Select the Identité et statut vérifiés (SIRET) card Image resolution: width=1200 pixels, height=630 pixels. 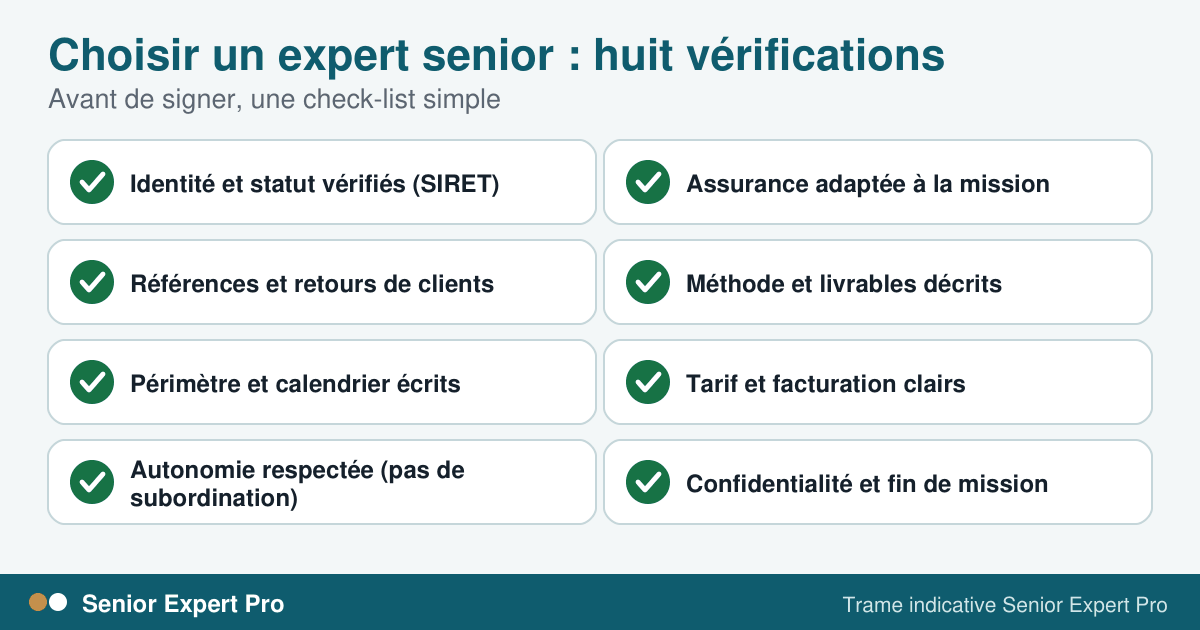[x=322, y=182]
